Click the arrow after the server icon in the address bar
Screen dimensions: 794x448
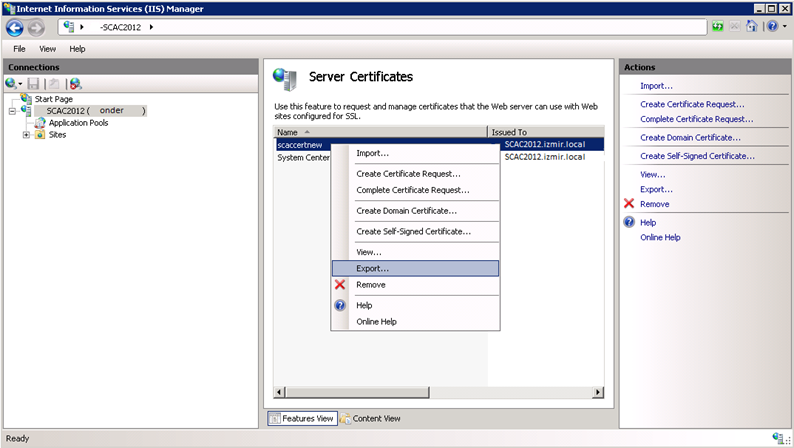tap(82, 27)
